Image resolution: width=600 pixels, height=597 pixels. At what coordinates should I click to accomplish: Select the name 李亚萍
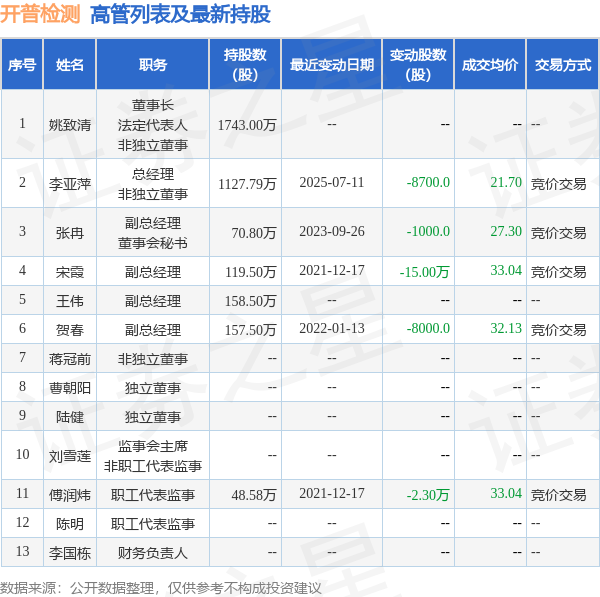coord(70,184)
